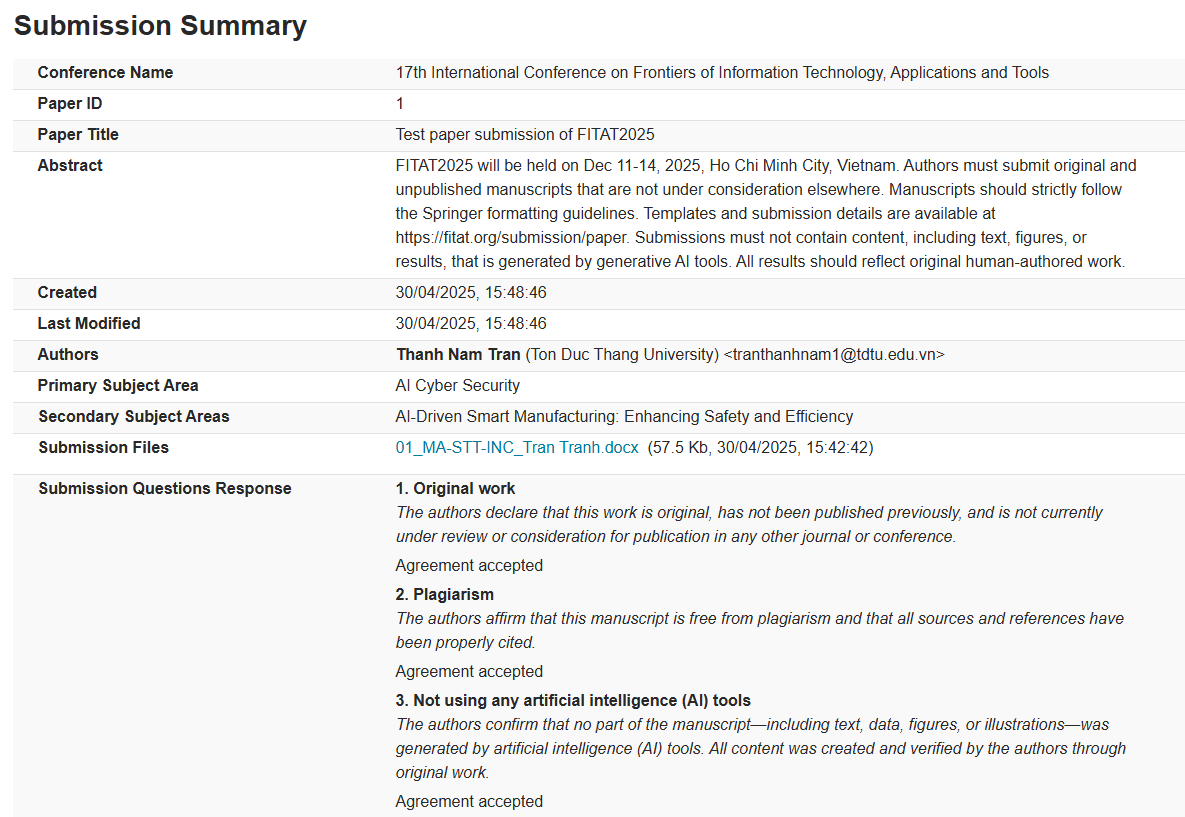Viewport: 1185px width, 817px height.
Task: Click the Authors label
Action: click(x=68, y=354)
